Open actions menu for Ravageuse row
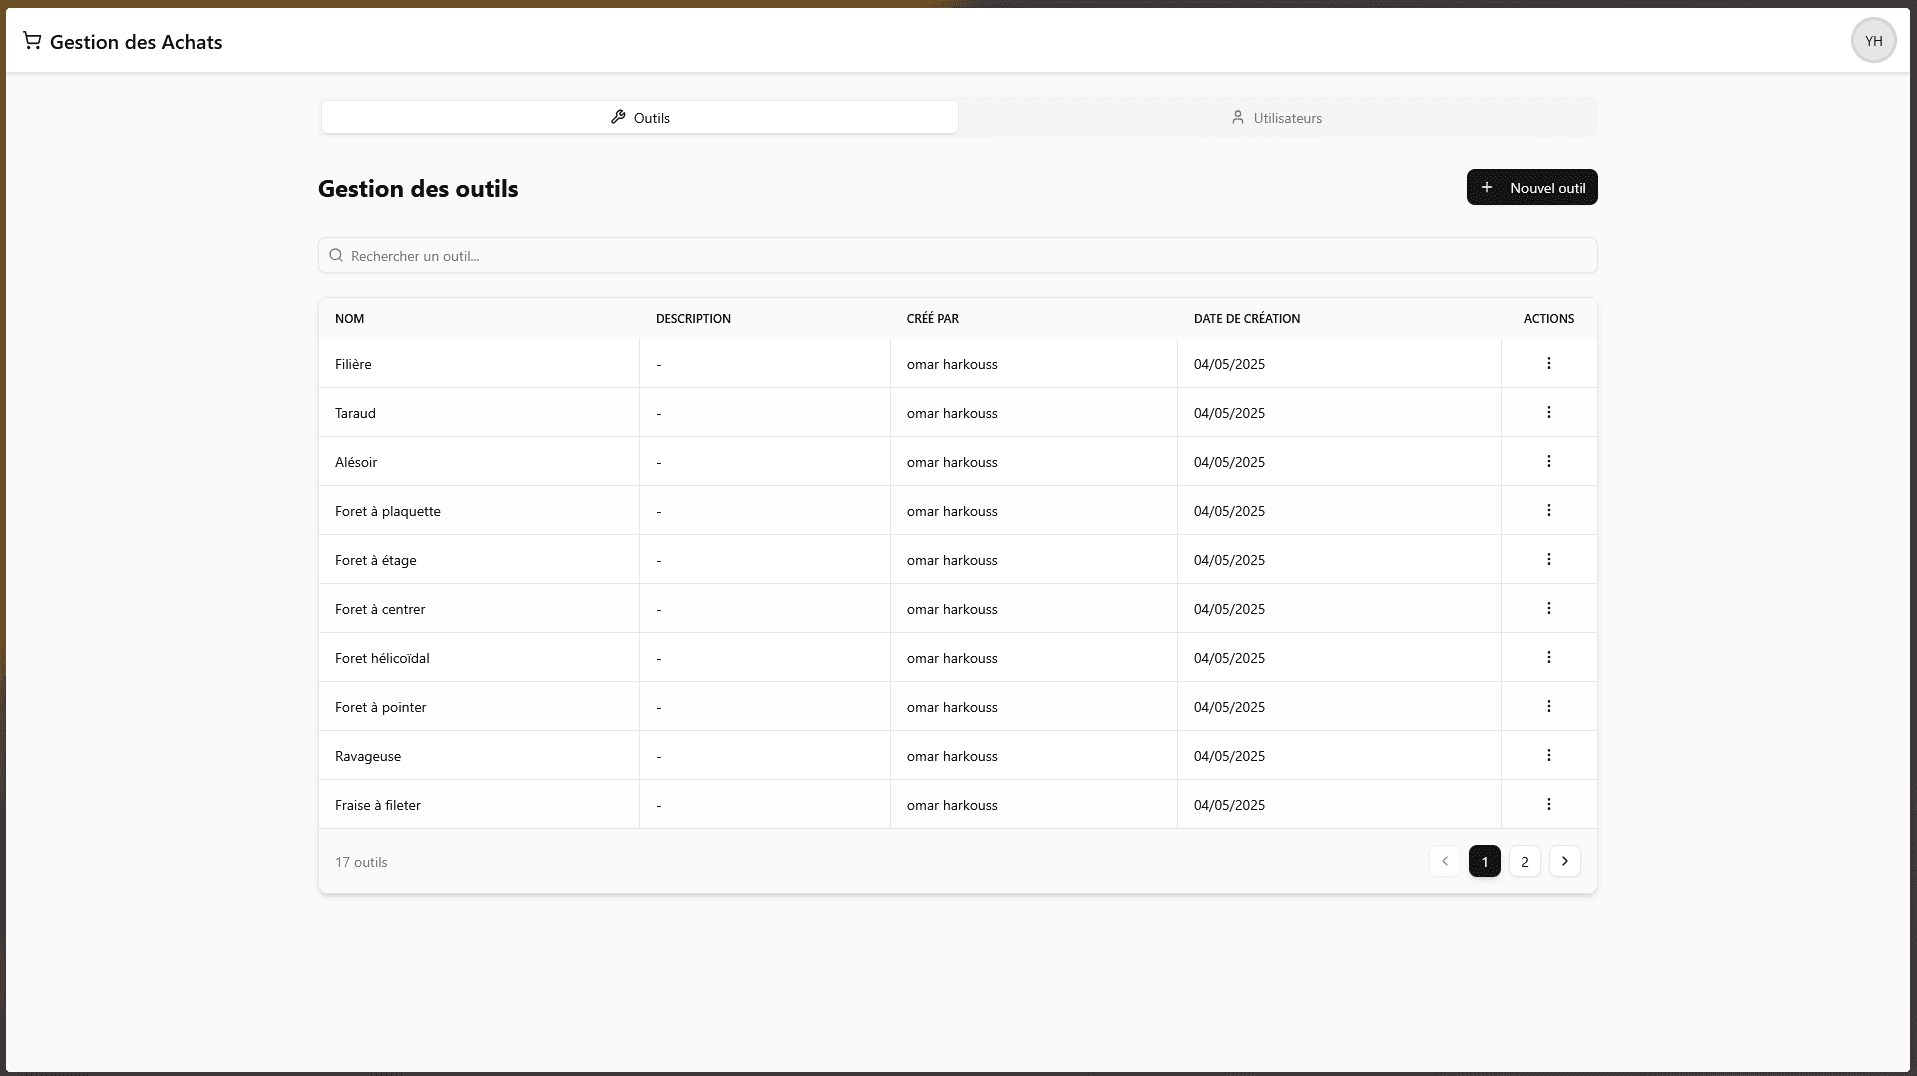 pos(1548,756)
